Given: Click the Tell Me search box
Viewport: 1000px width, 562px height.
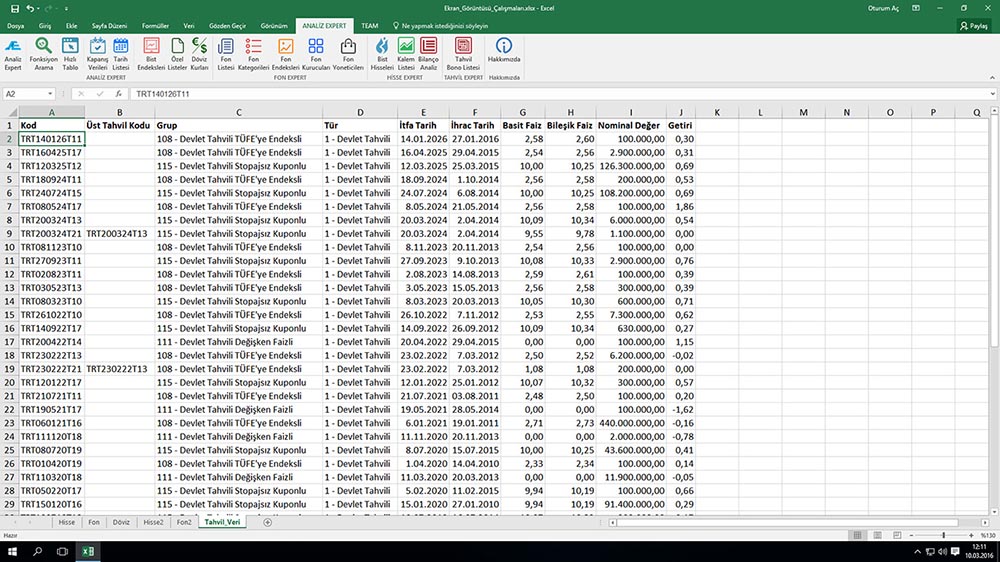Looking at the screenshot, I should (x=440, y=26).
